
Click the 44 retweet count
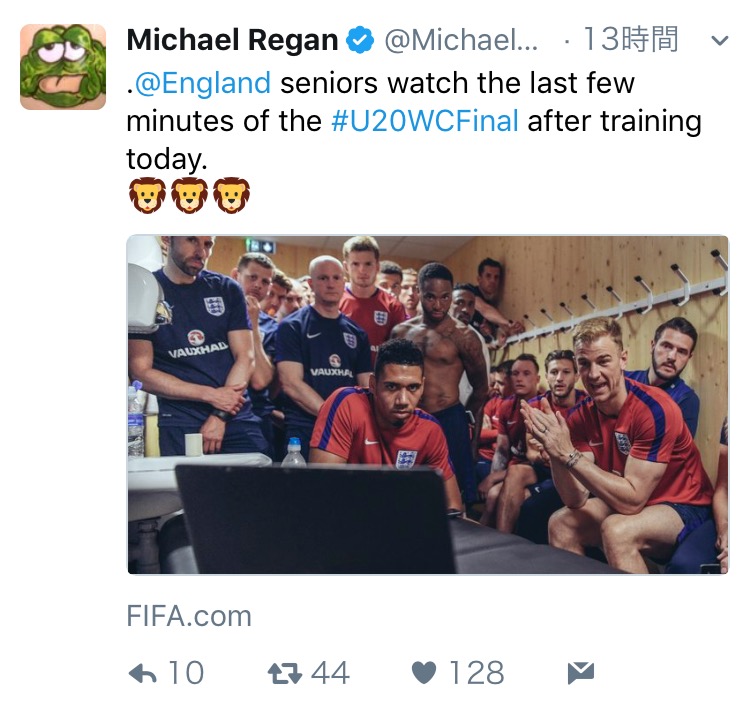(x=331, y=673)
